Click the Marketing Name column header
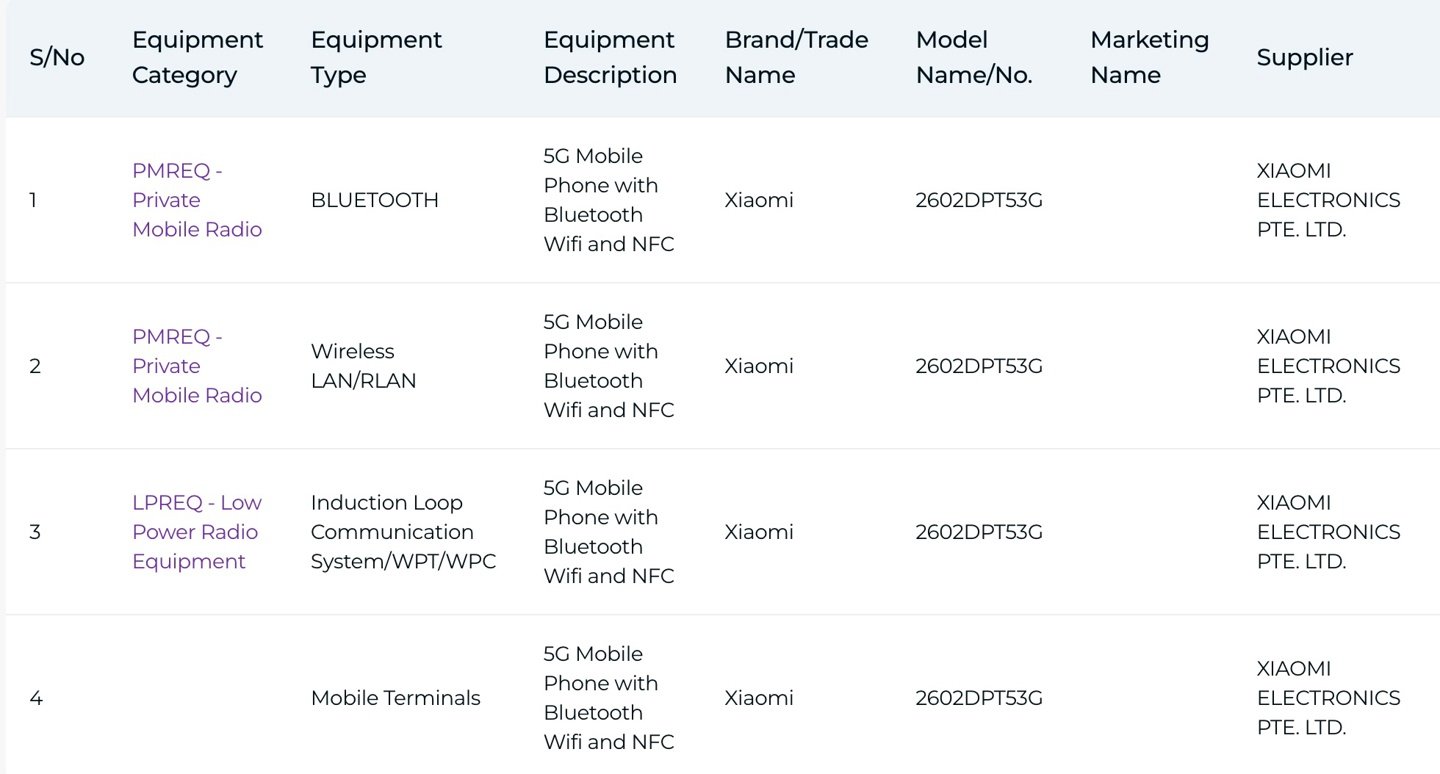 tap(1149, 57)
